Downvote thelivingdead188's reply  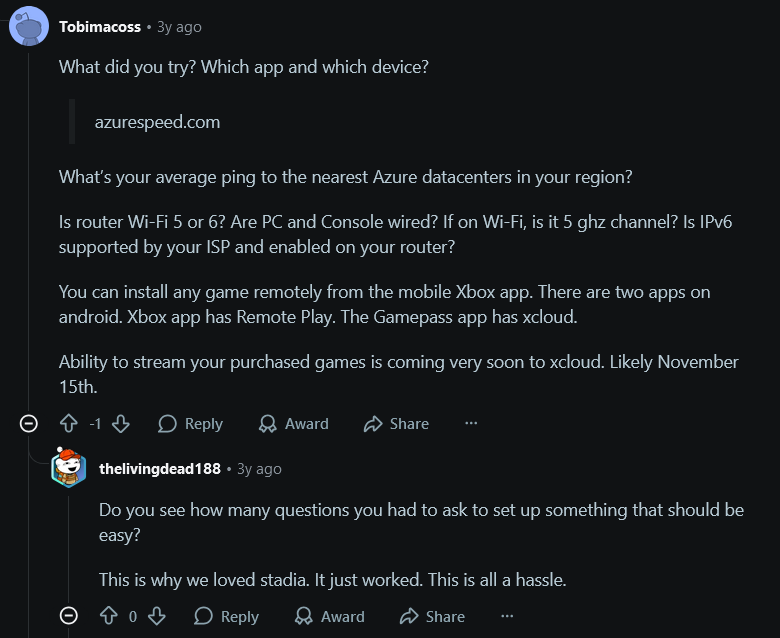point(157,616)
